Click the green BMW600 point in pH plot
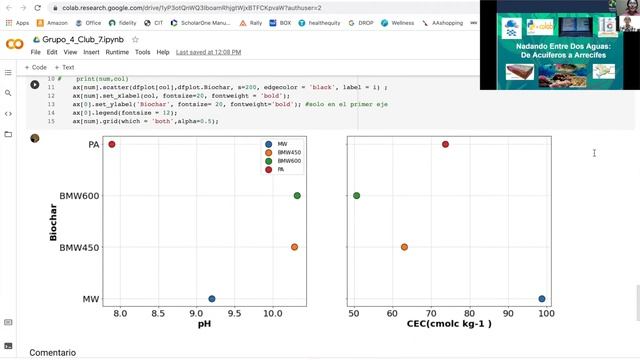This screenshot has width=640, height=360. tap(297, 196)
